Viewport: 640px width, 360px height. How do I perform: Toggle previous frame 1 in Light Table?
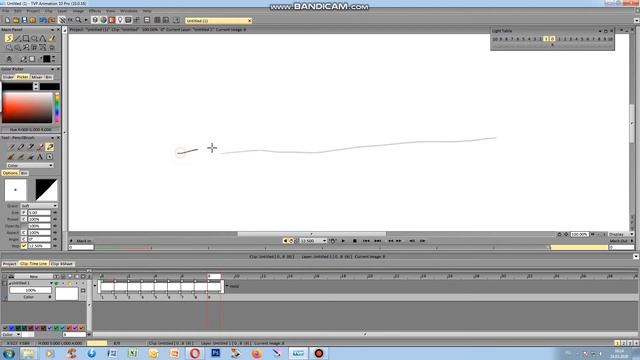[x=546, y=39]
